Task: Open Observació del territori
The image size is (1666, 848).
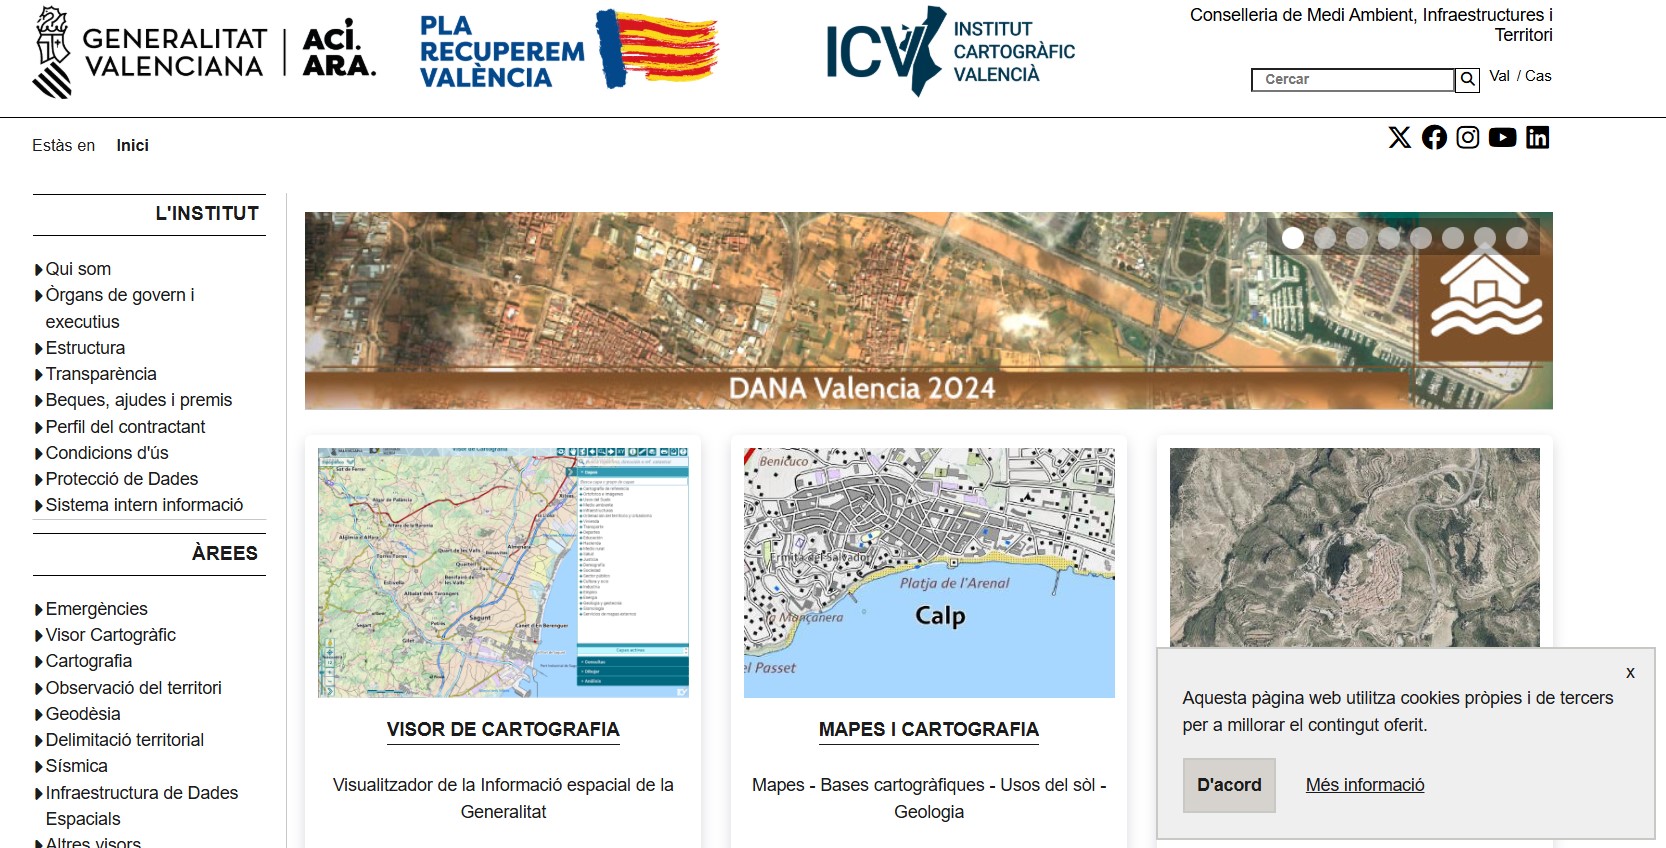Action: click(x=134, y=688)
